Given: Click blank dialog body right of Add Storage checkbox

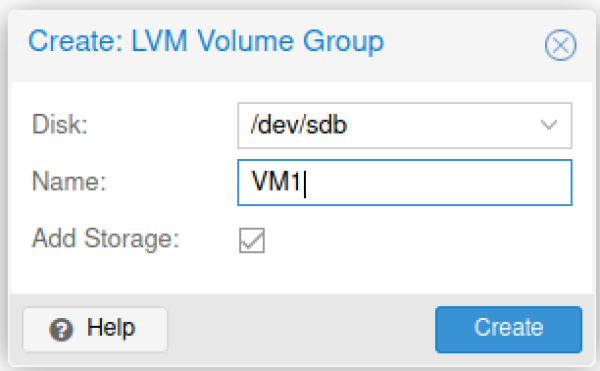Looking at the screenshot, I should point(421,240).
